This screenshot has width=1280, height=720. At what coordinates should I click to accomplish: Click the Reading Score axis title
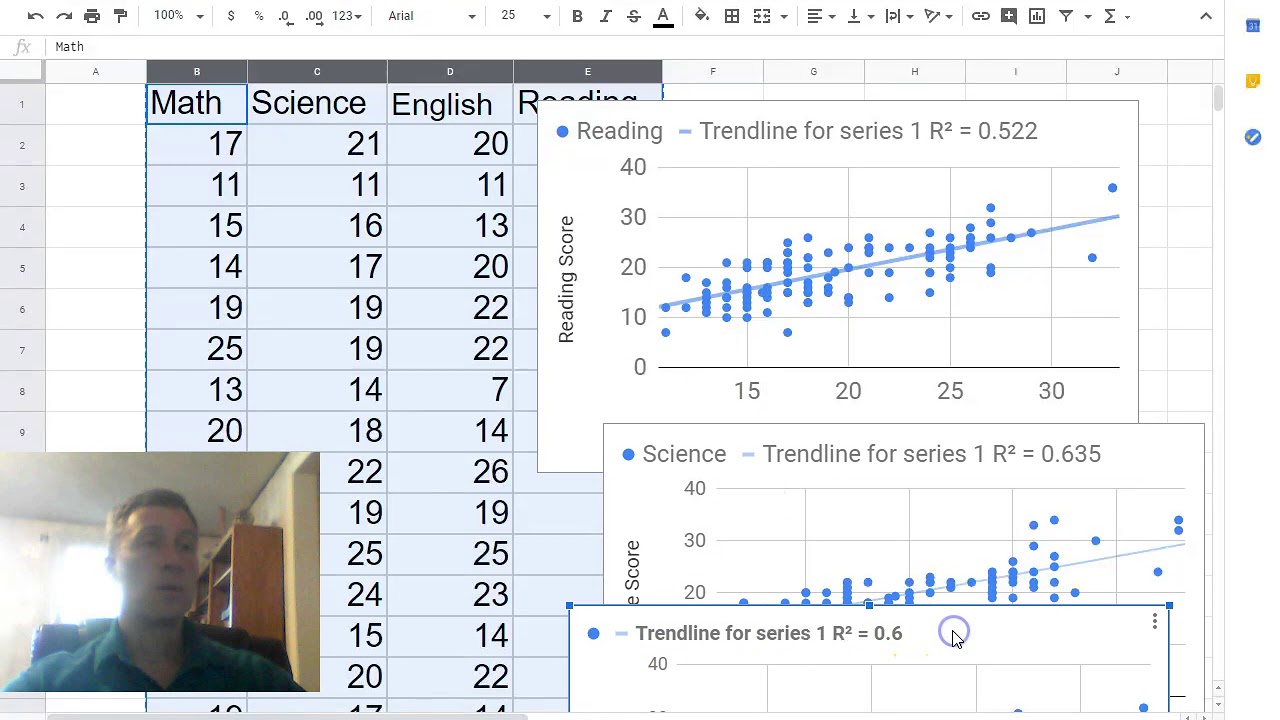567,280
